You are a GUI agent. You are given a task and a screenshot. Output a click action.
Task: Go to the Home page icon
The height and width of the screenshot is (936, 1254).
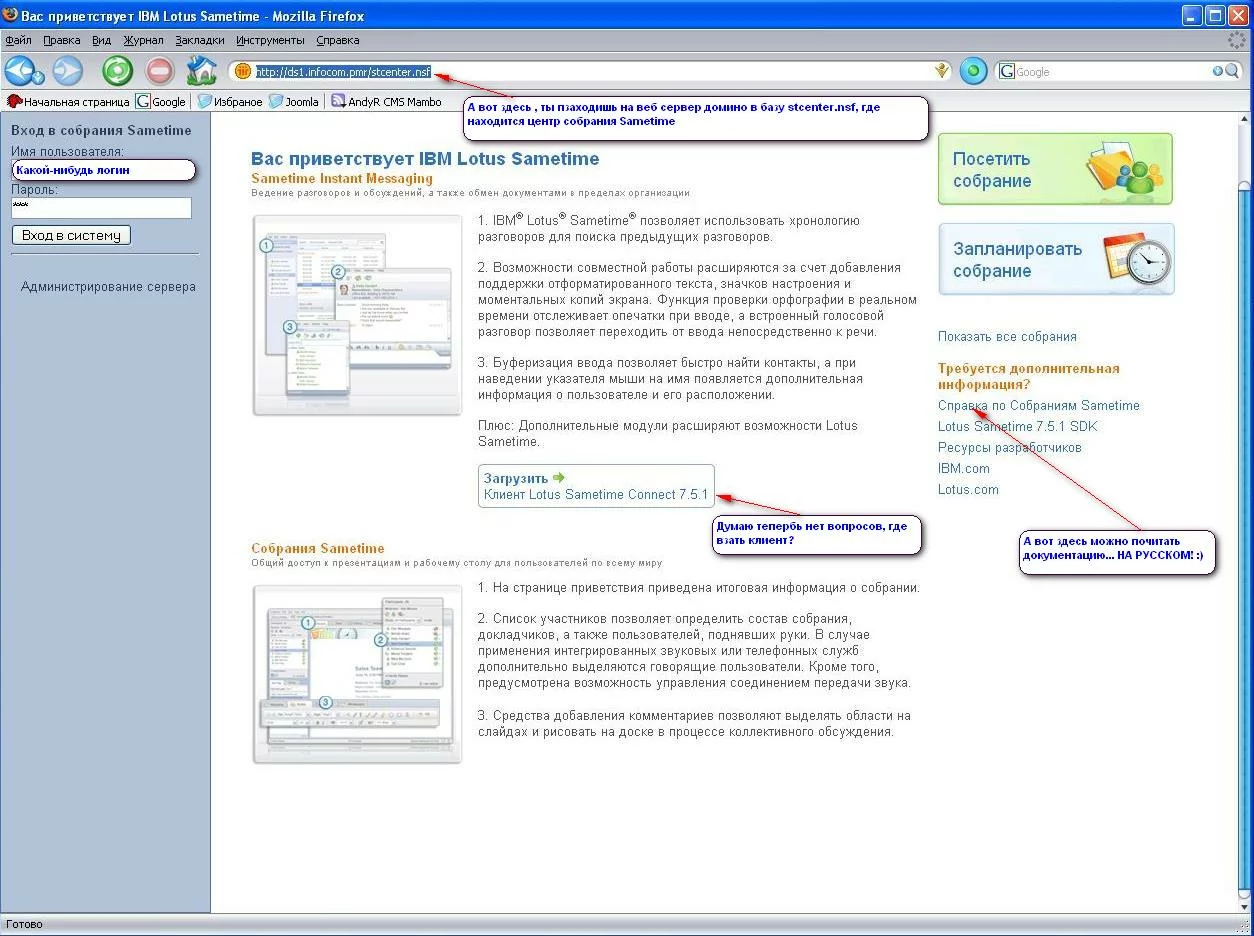click(x=202, y=71)
